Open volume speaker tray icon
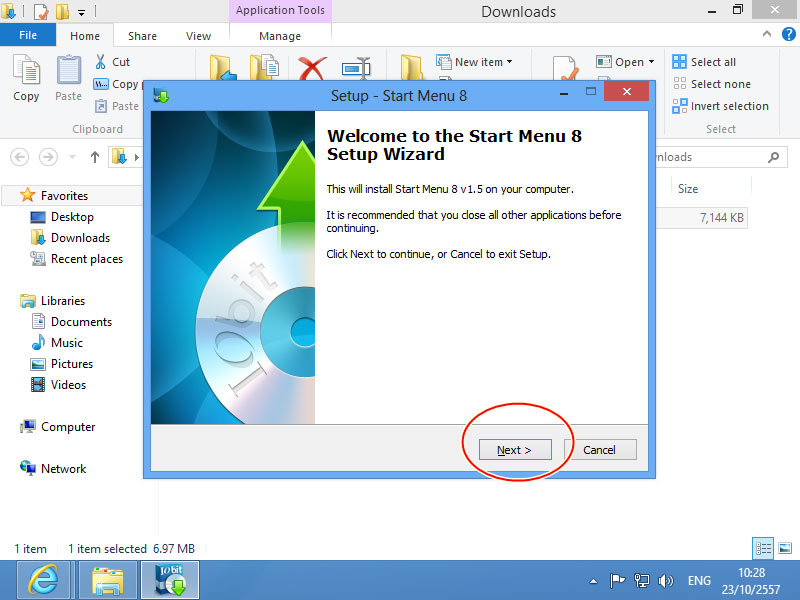This screenshot has width=800, height=600. (666, 581)
